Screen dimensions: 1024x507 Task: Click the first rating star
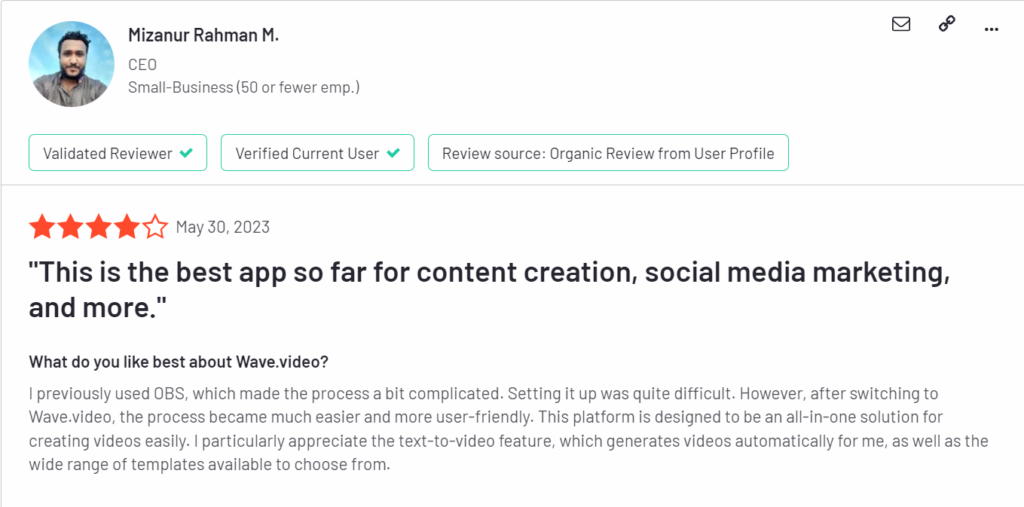(x=41, y=227)
